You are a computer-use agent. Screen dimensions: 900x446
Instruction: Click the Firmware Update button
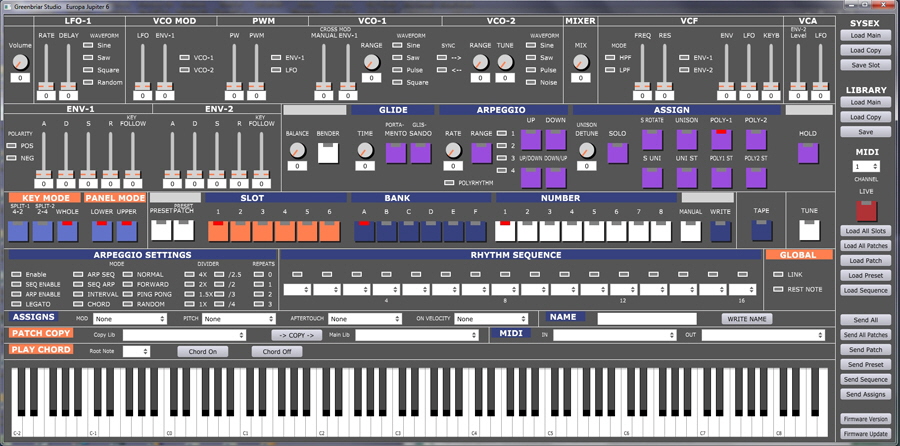click(x=866, y=433)
